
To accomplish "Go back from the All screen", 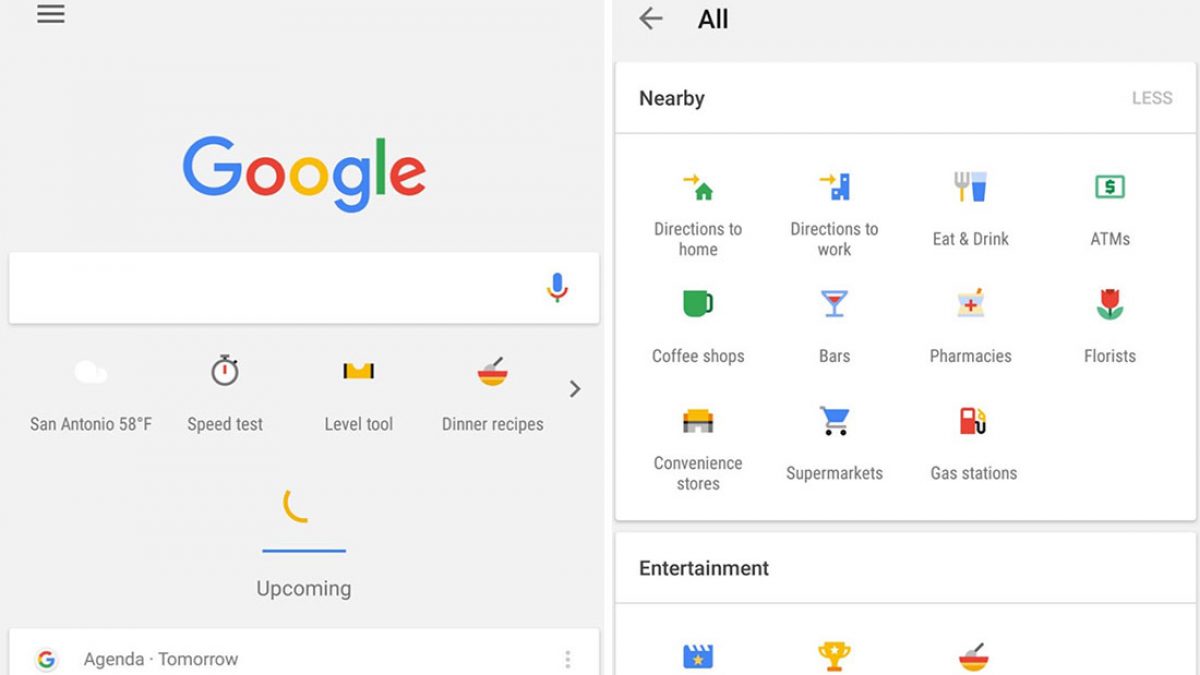I will tap(651, 18).
